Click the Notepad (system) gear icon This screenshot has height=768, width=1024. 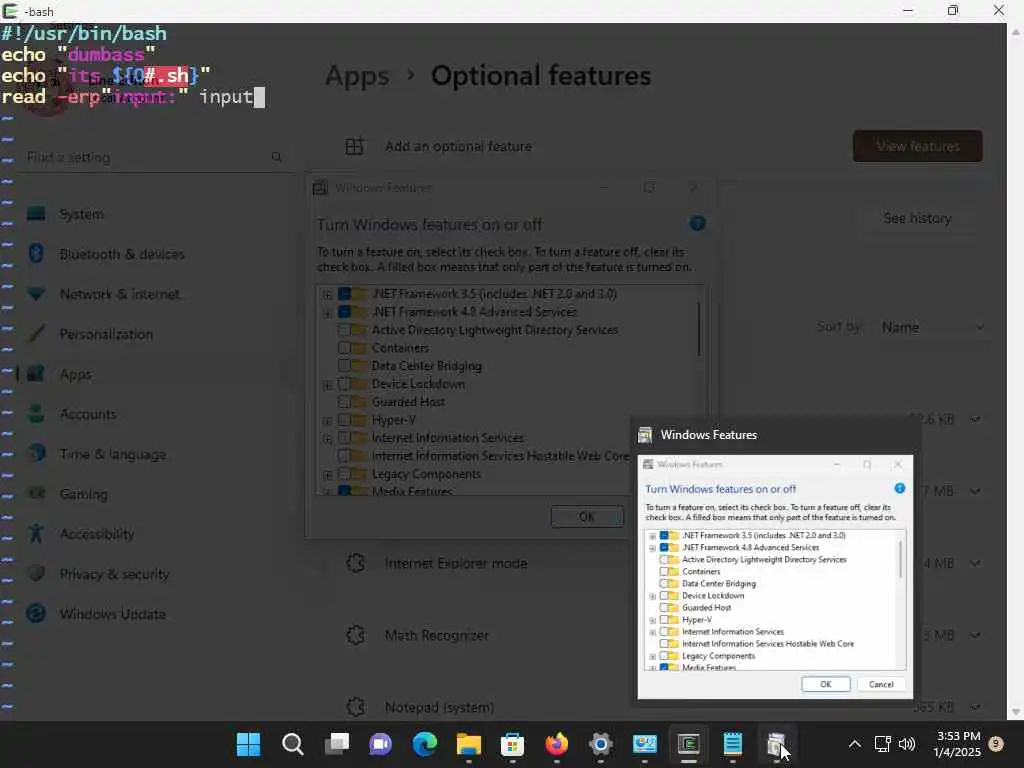click(x=355, y=707)
